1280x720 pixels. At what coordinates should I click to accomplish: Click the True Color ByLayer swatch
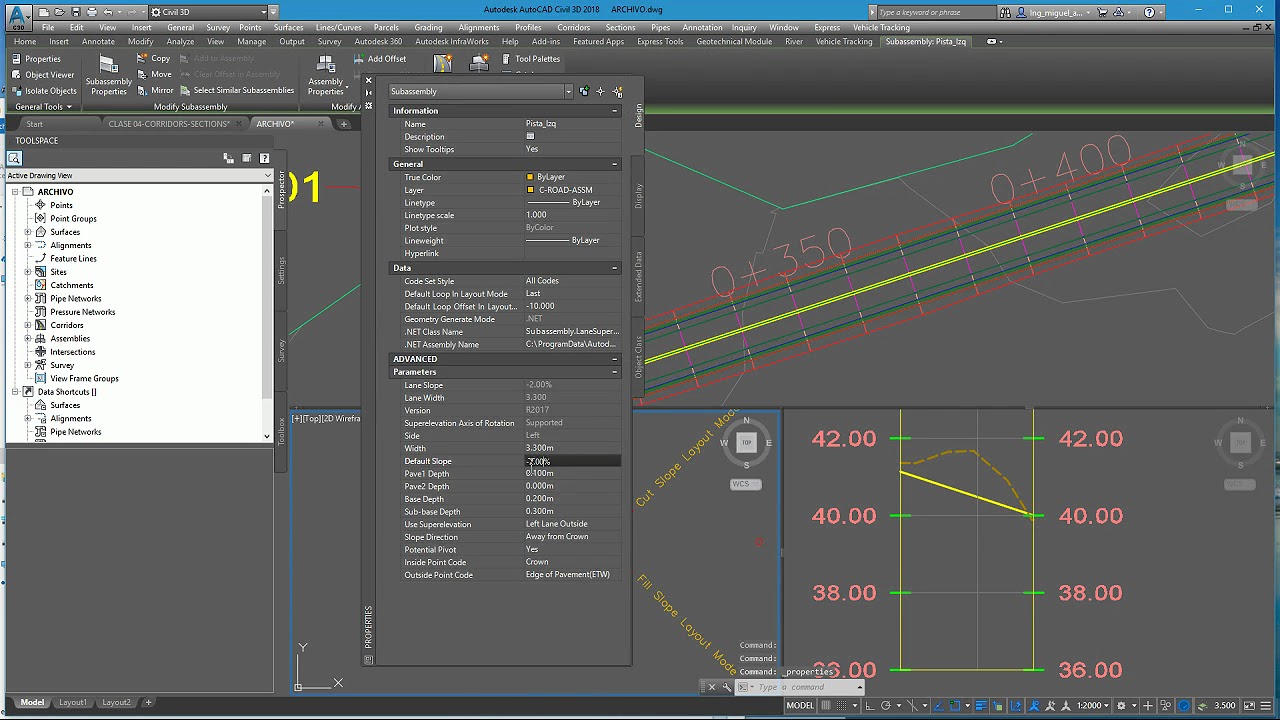click(x=530, y=177)
